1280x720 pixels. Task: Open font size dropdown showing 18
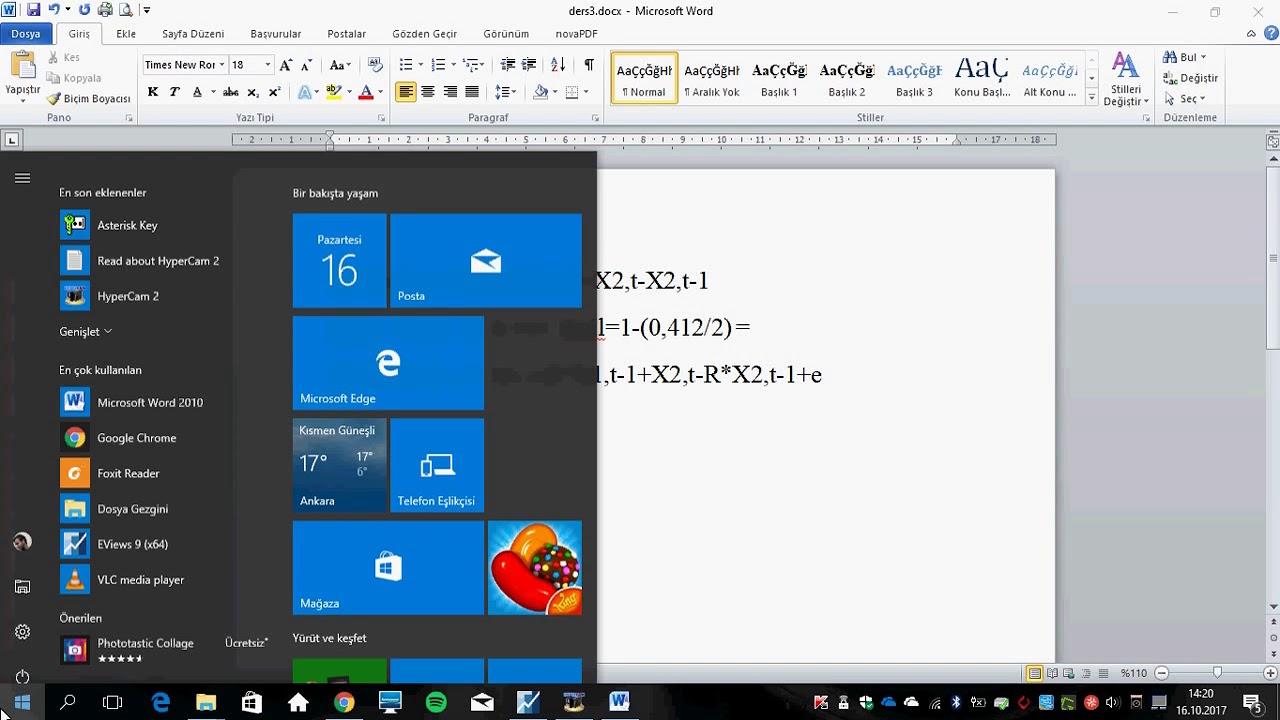click(x=267, y=65)
